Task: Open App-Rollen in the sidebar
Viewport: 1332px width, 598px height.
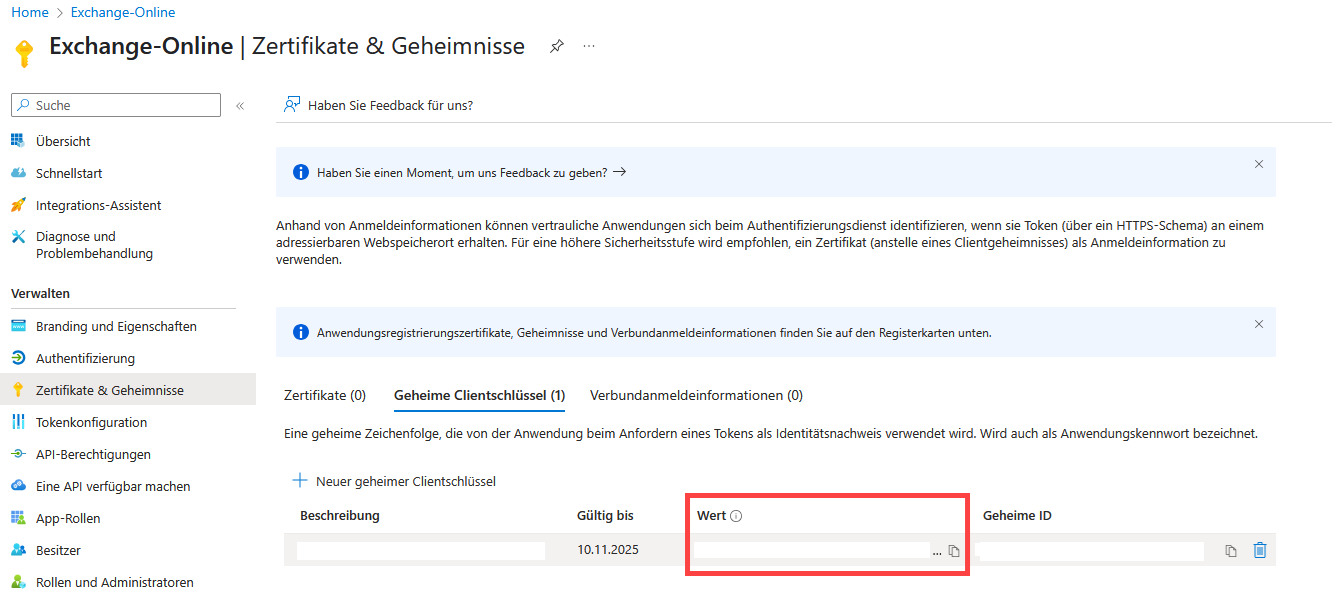Action: point(68,518)
